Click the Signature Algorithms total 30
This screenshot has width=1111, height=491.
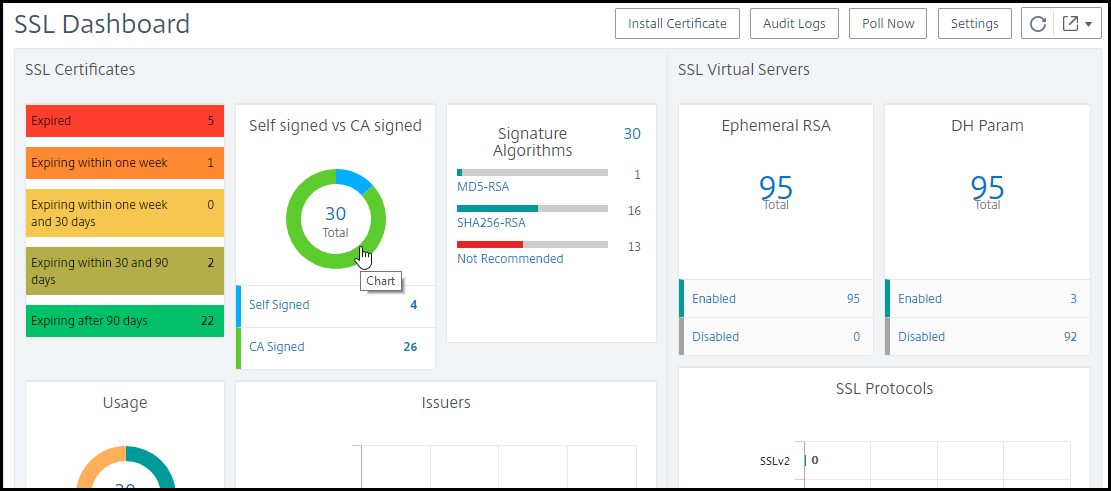pos(632,134)
